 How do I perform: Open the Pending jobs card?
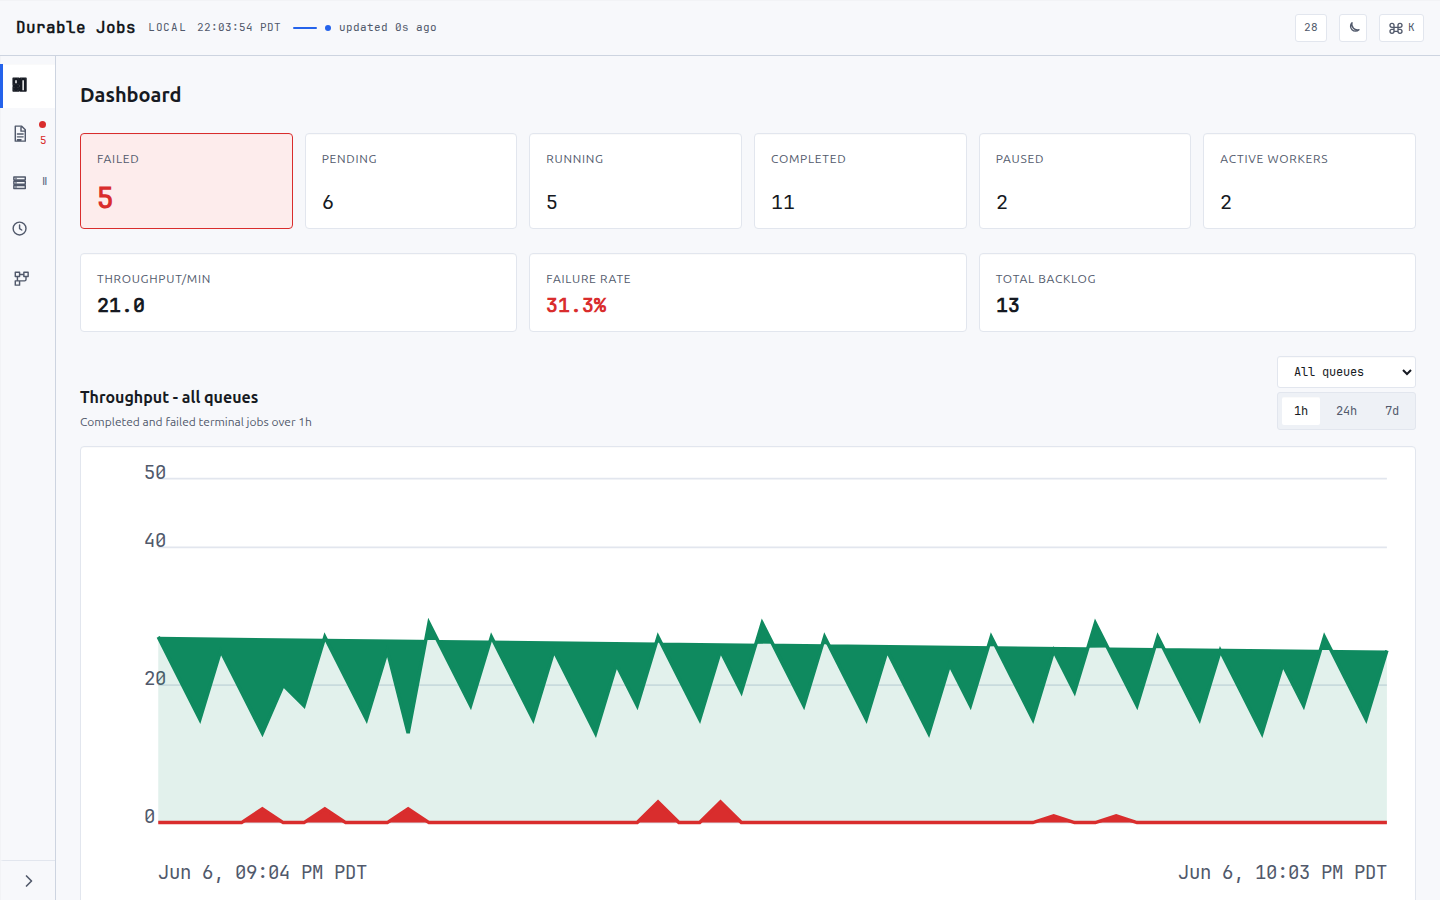tap(411, 181)
